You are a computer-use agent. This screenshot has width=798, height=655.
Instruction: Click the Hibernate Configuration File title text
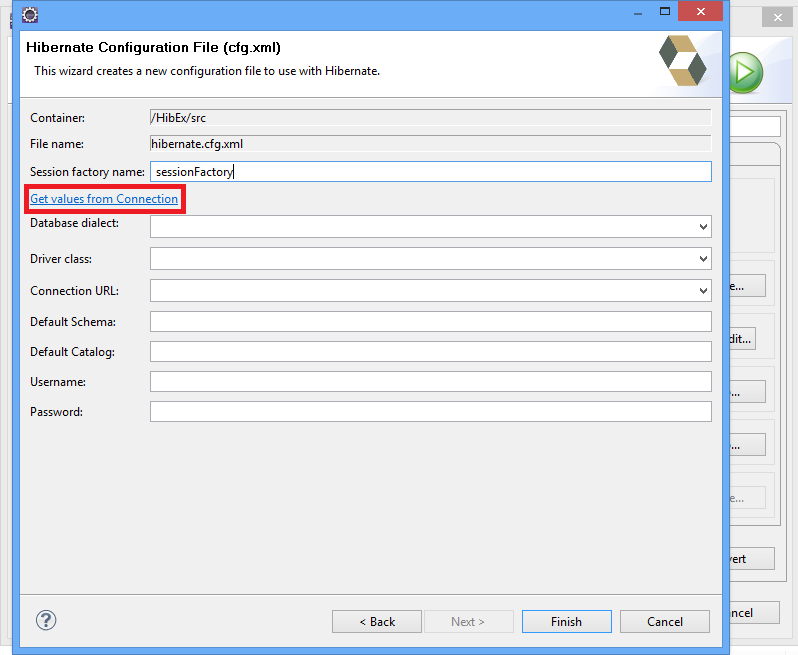pyautogui.click(x=153, y=47)
